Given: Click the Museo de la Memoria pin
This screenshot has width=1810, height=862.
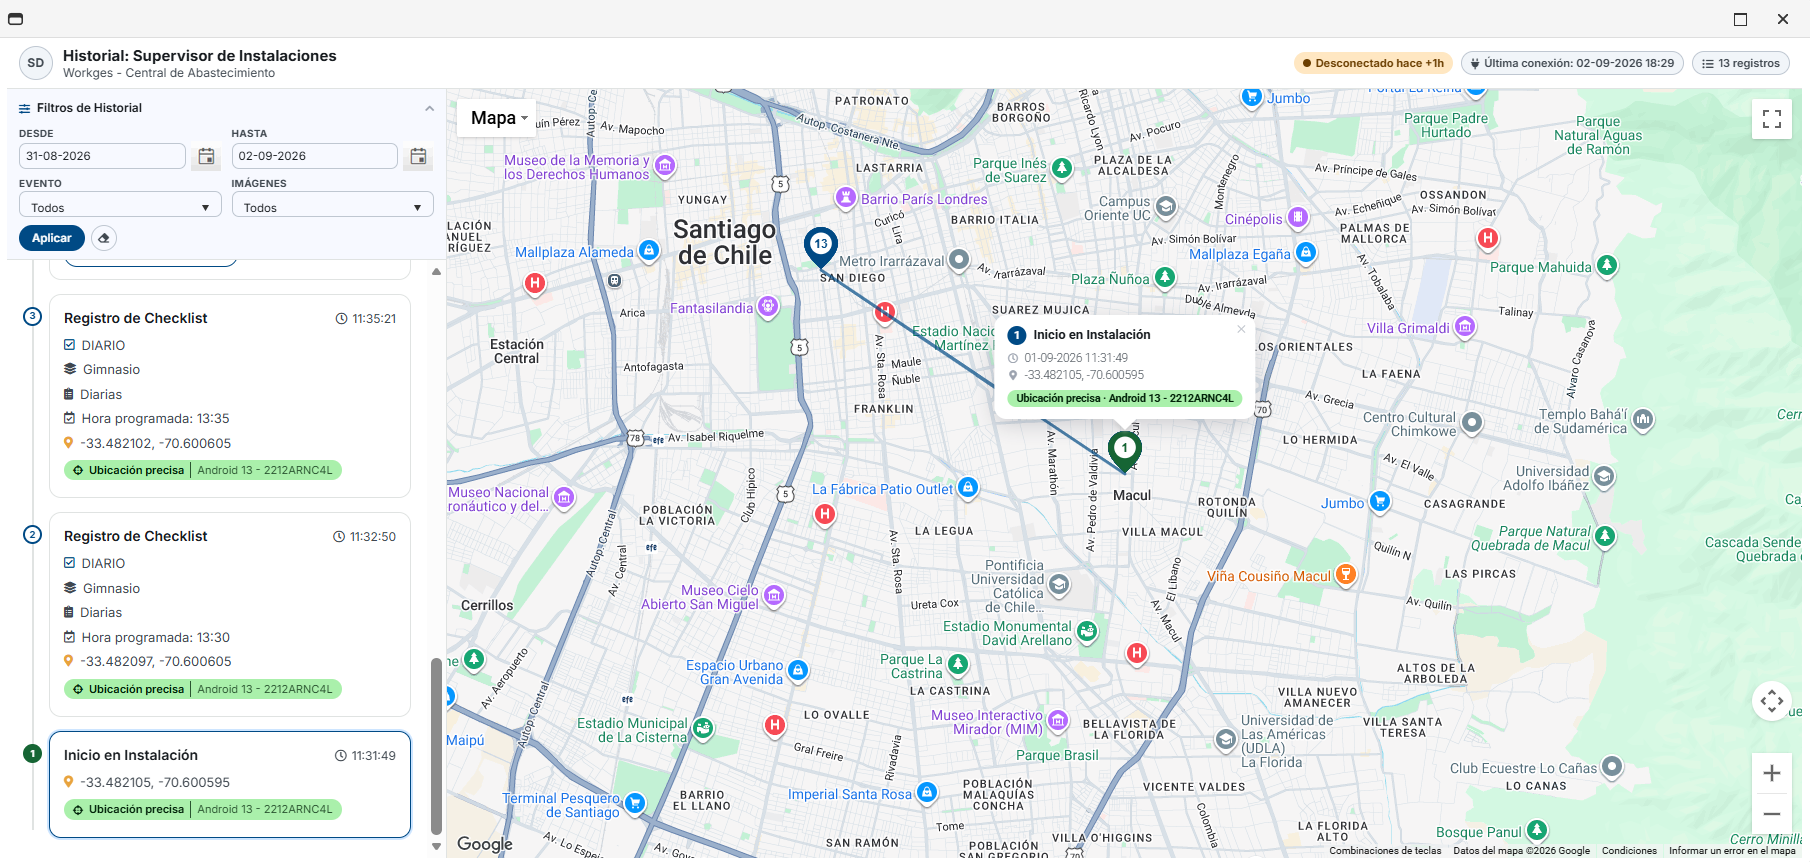Looking at the screenshot, I should 665,165.
